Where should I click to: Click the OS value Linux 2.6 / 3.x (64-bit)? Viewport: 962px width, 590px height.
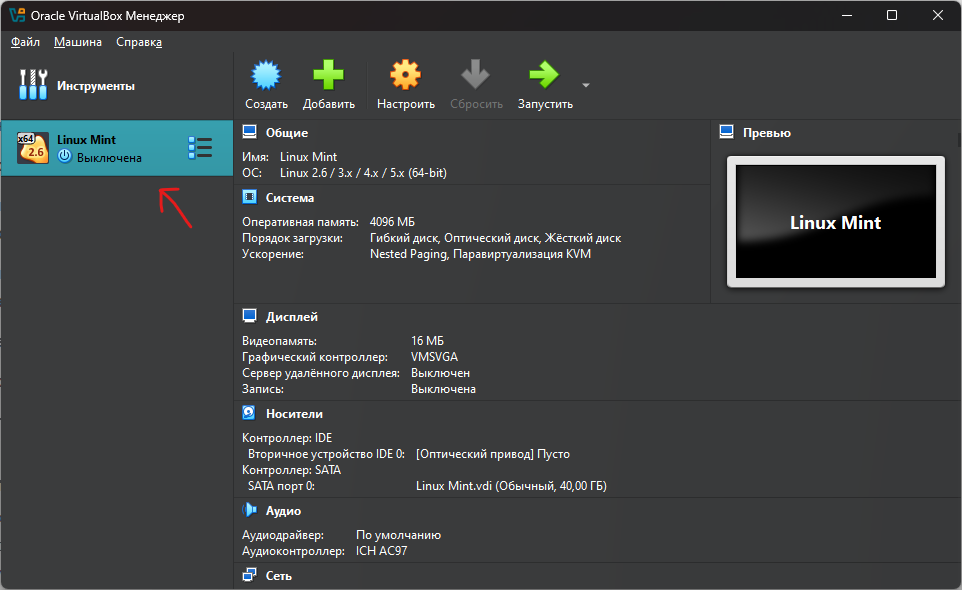(x=363, y=172)
